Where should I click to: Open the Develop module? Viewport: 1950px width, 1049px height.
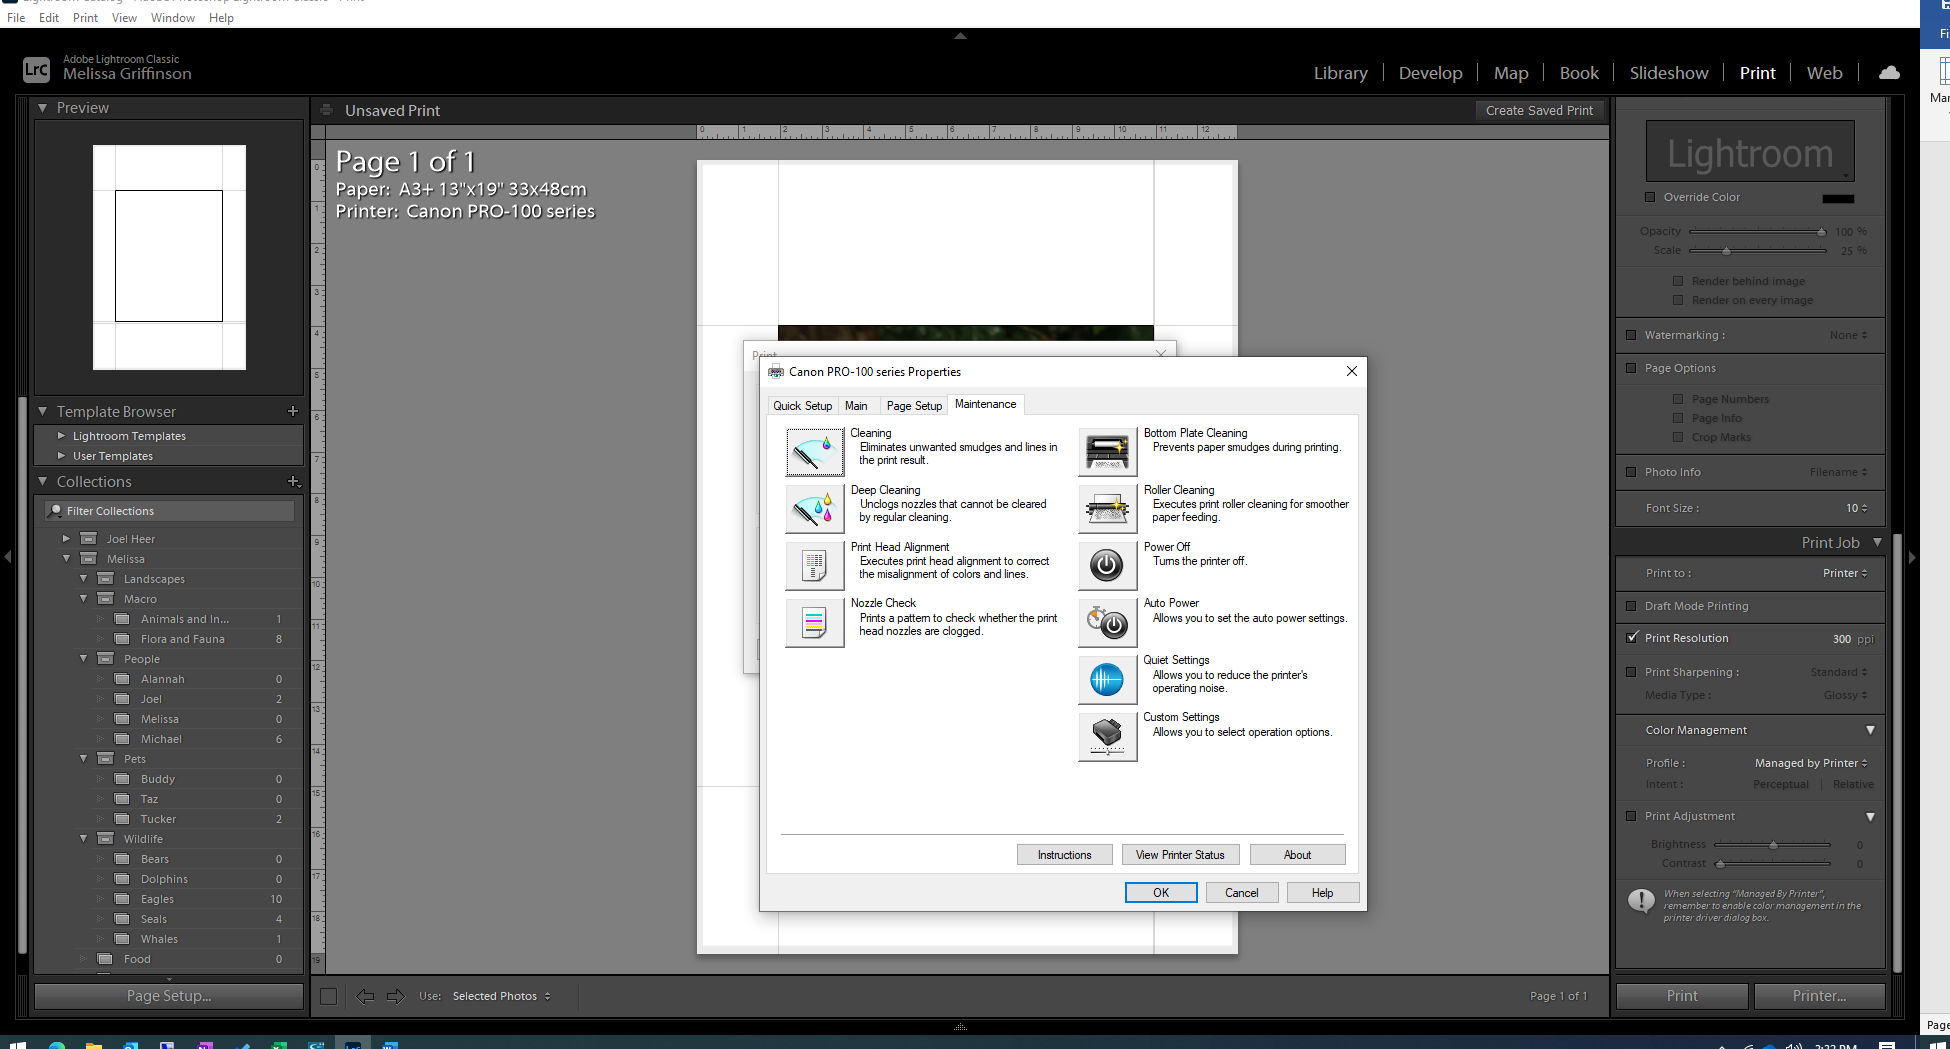tap(1430, 73)
